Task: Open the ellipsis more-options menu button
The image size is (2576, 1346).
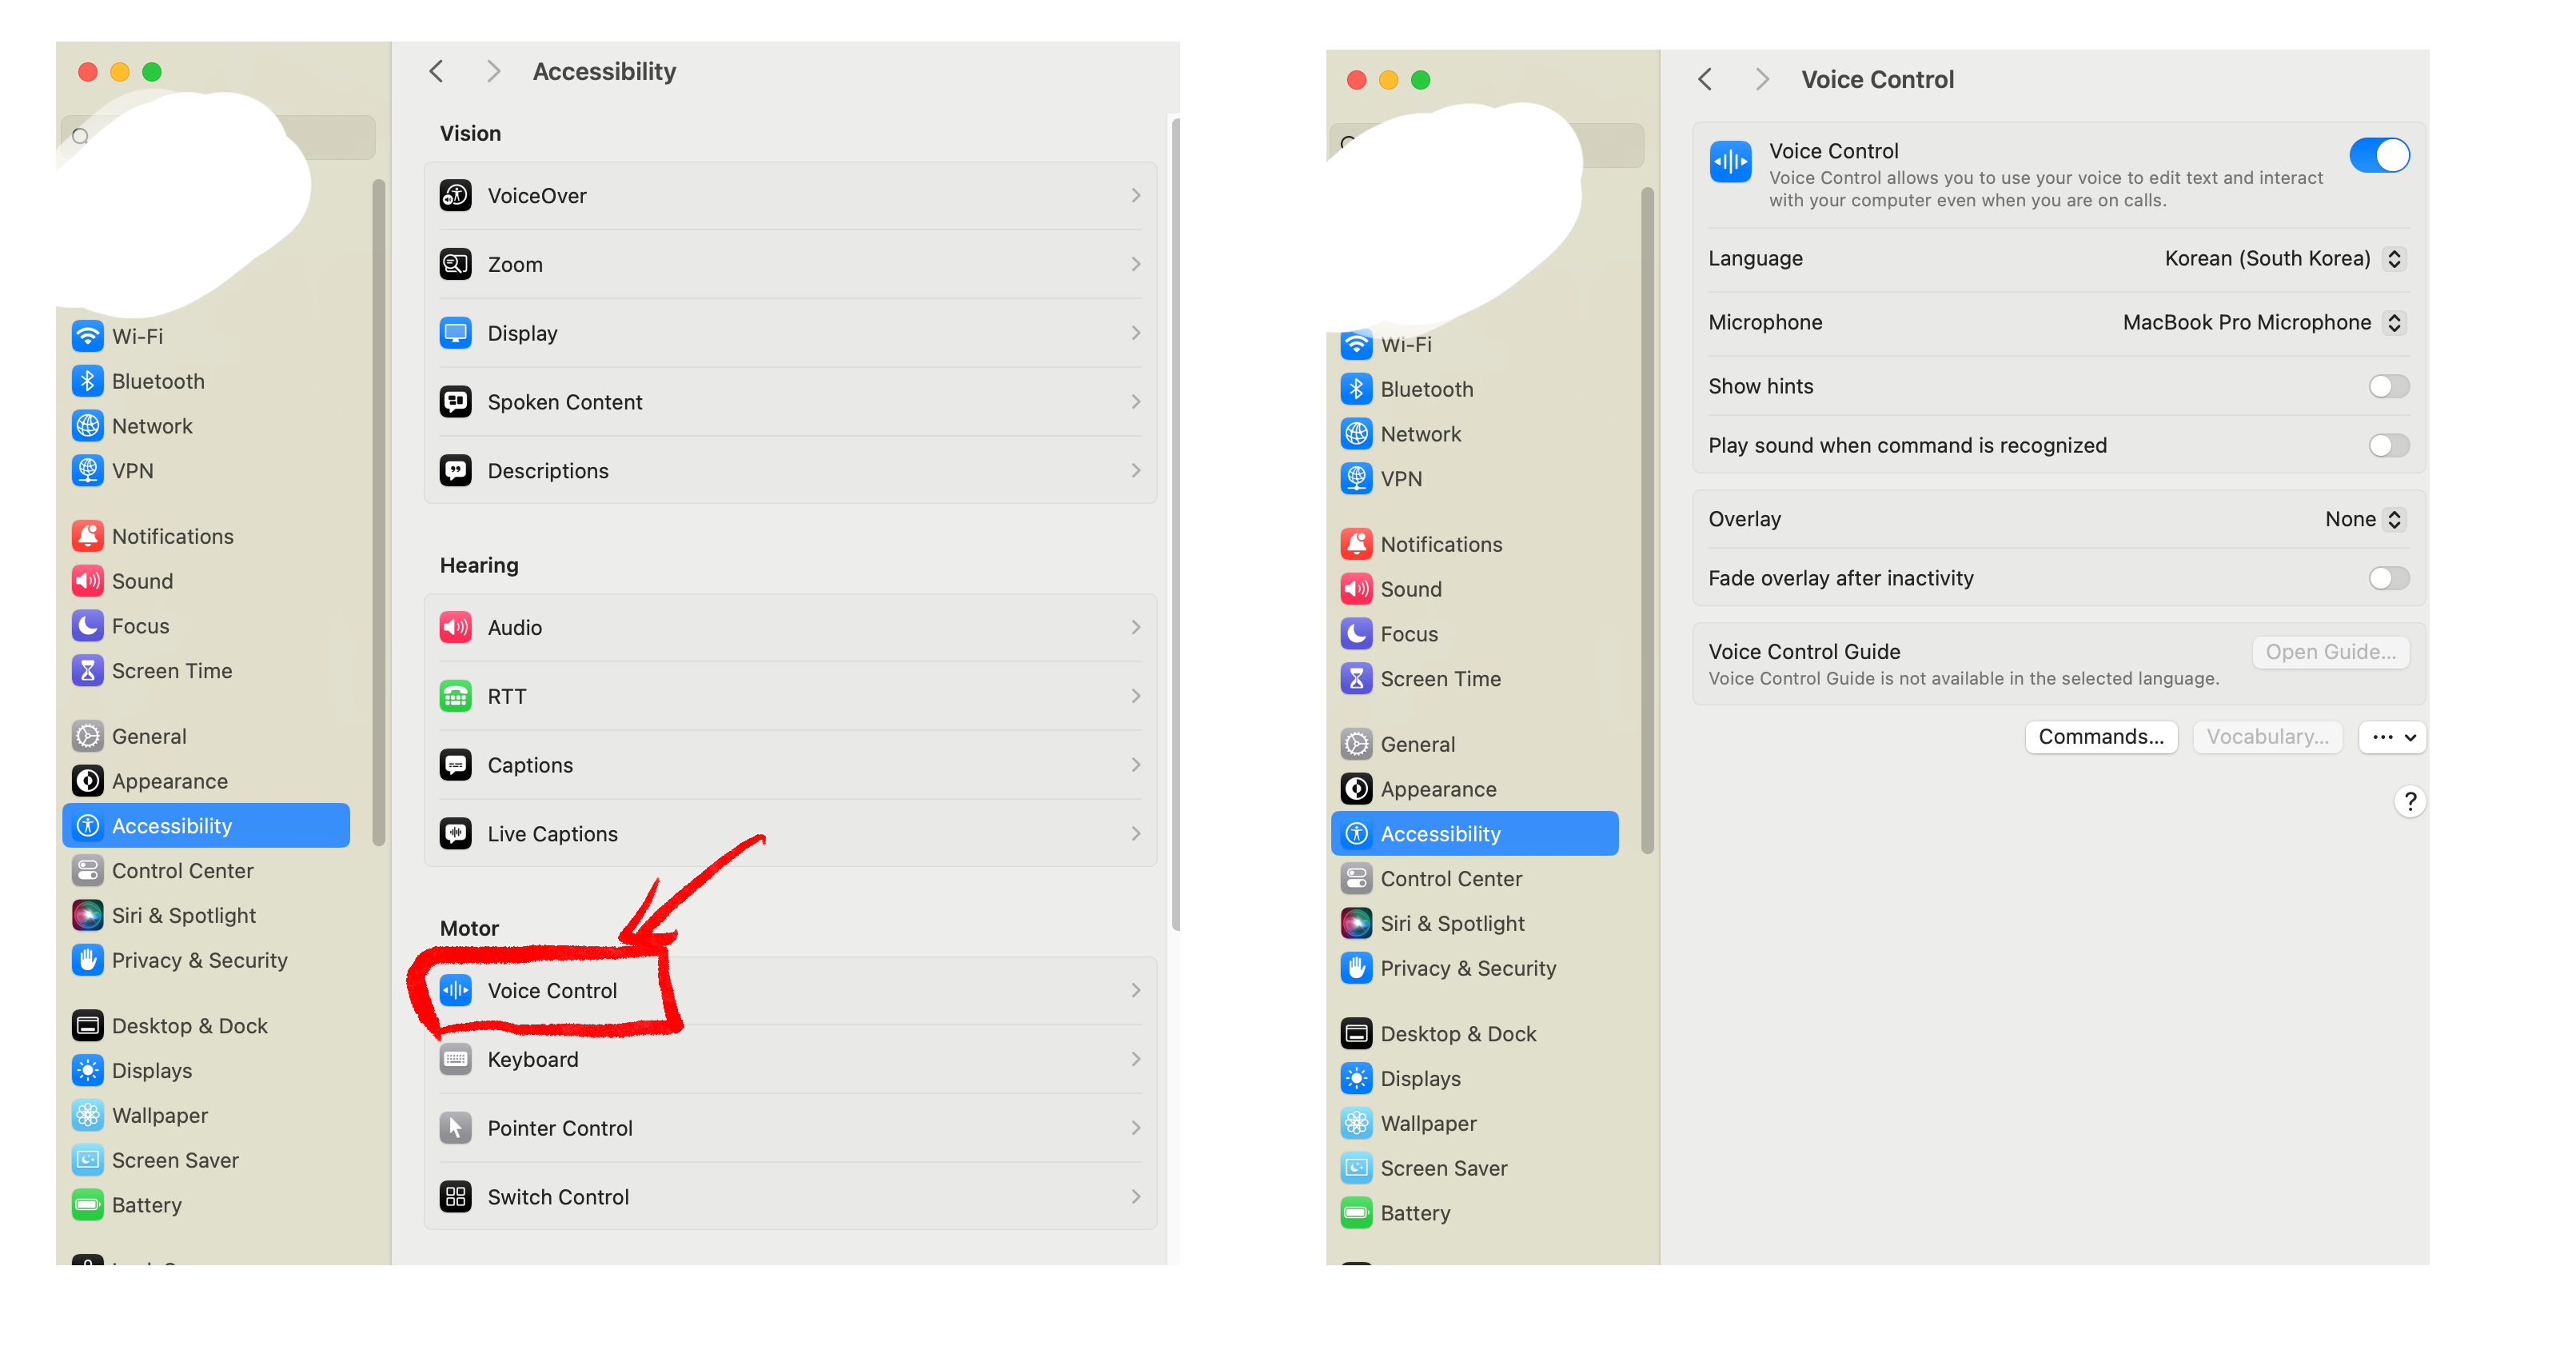Action: tap(2392, 737)
